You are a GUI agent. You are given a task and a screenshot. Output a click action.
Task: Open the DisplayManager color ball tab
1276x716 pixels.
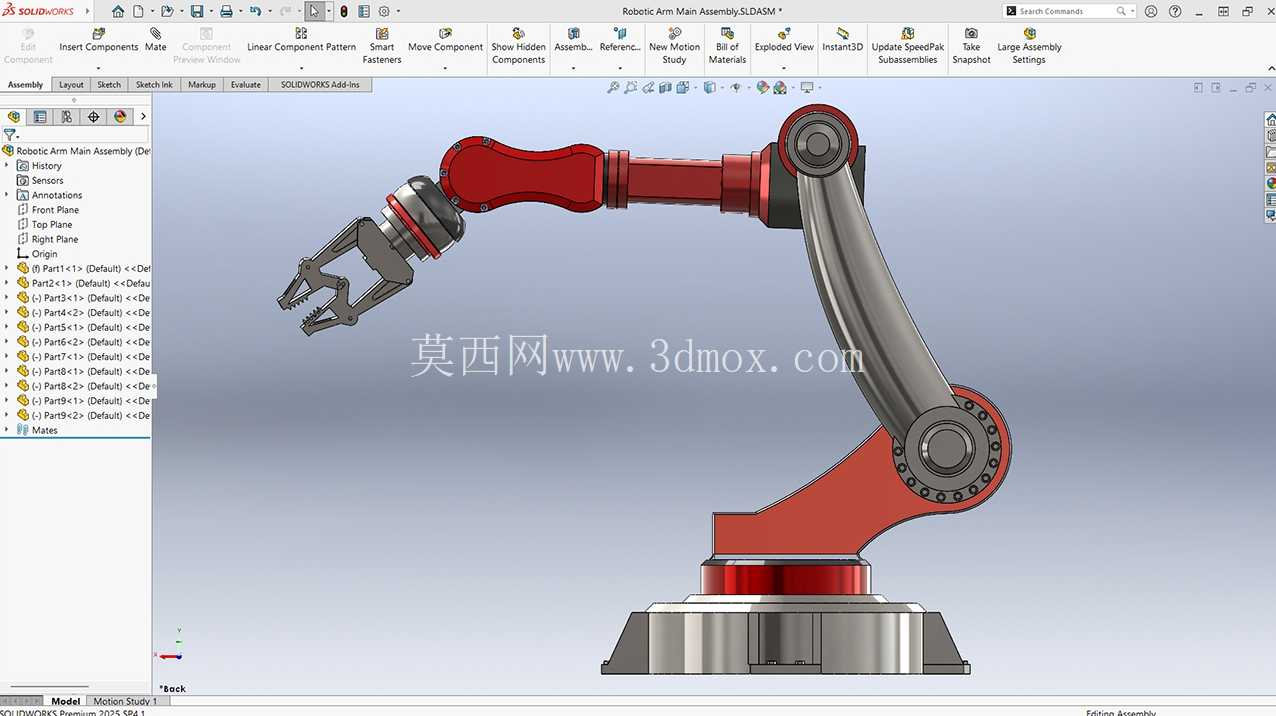click(120, 116)
